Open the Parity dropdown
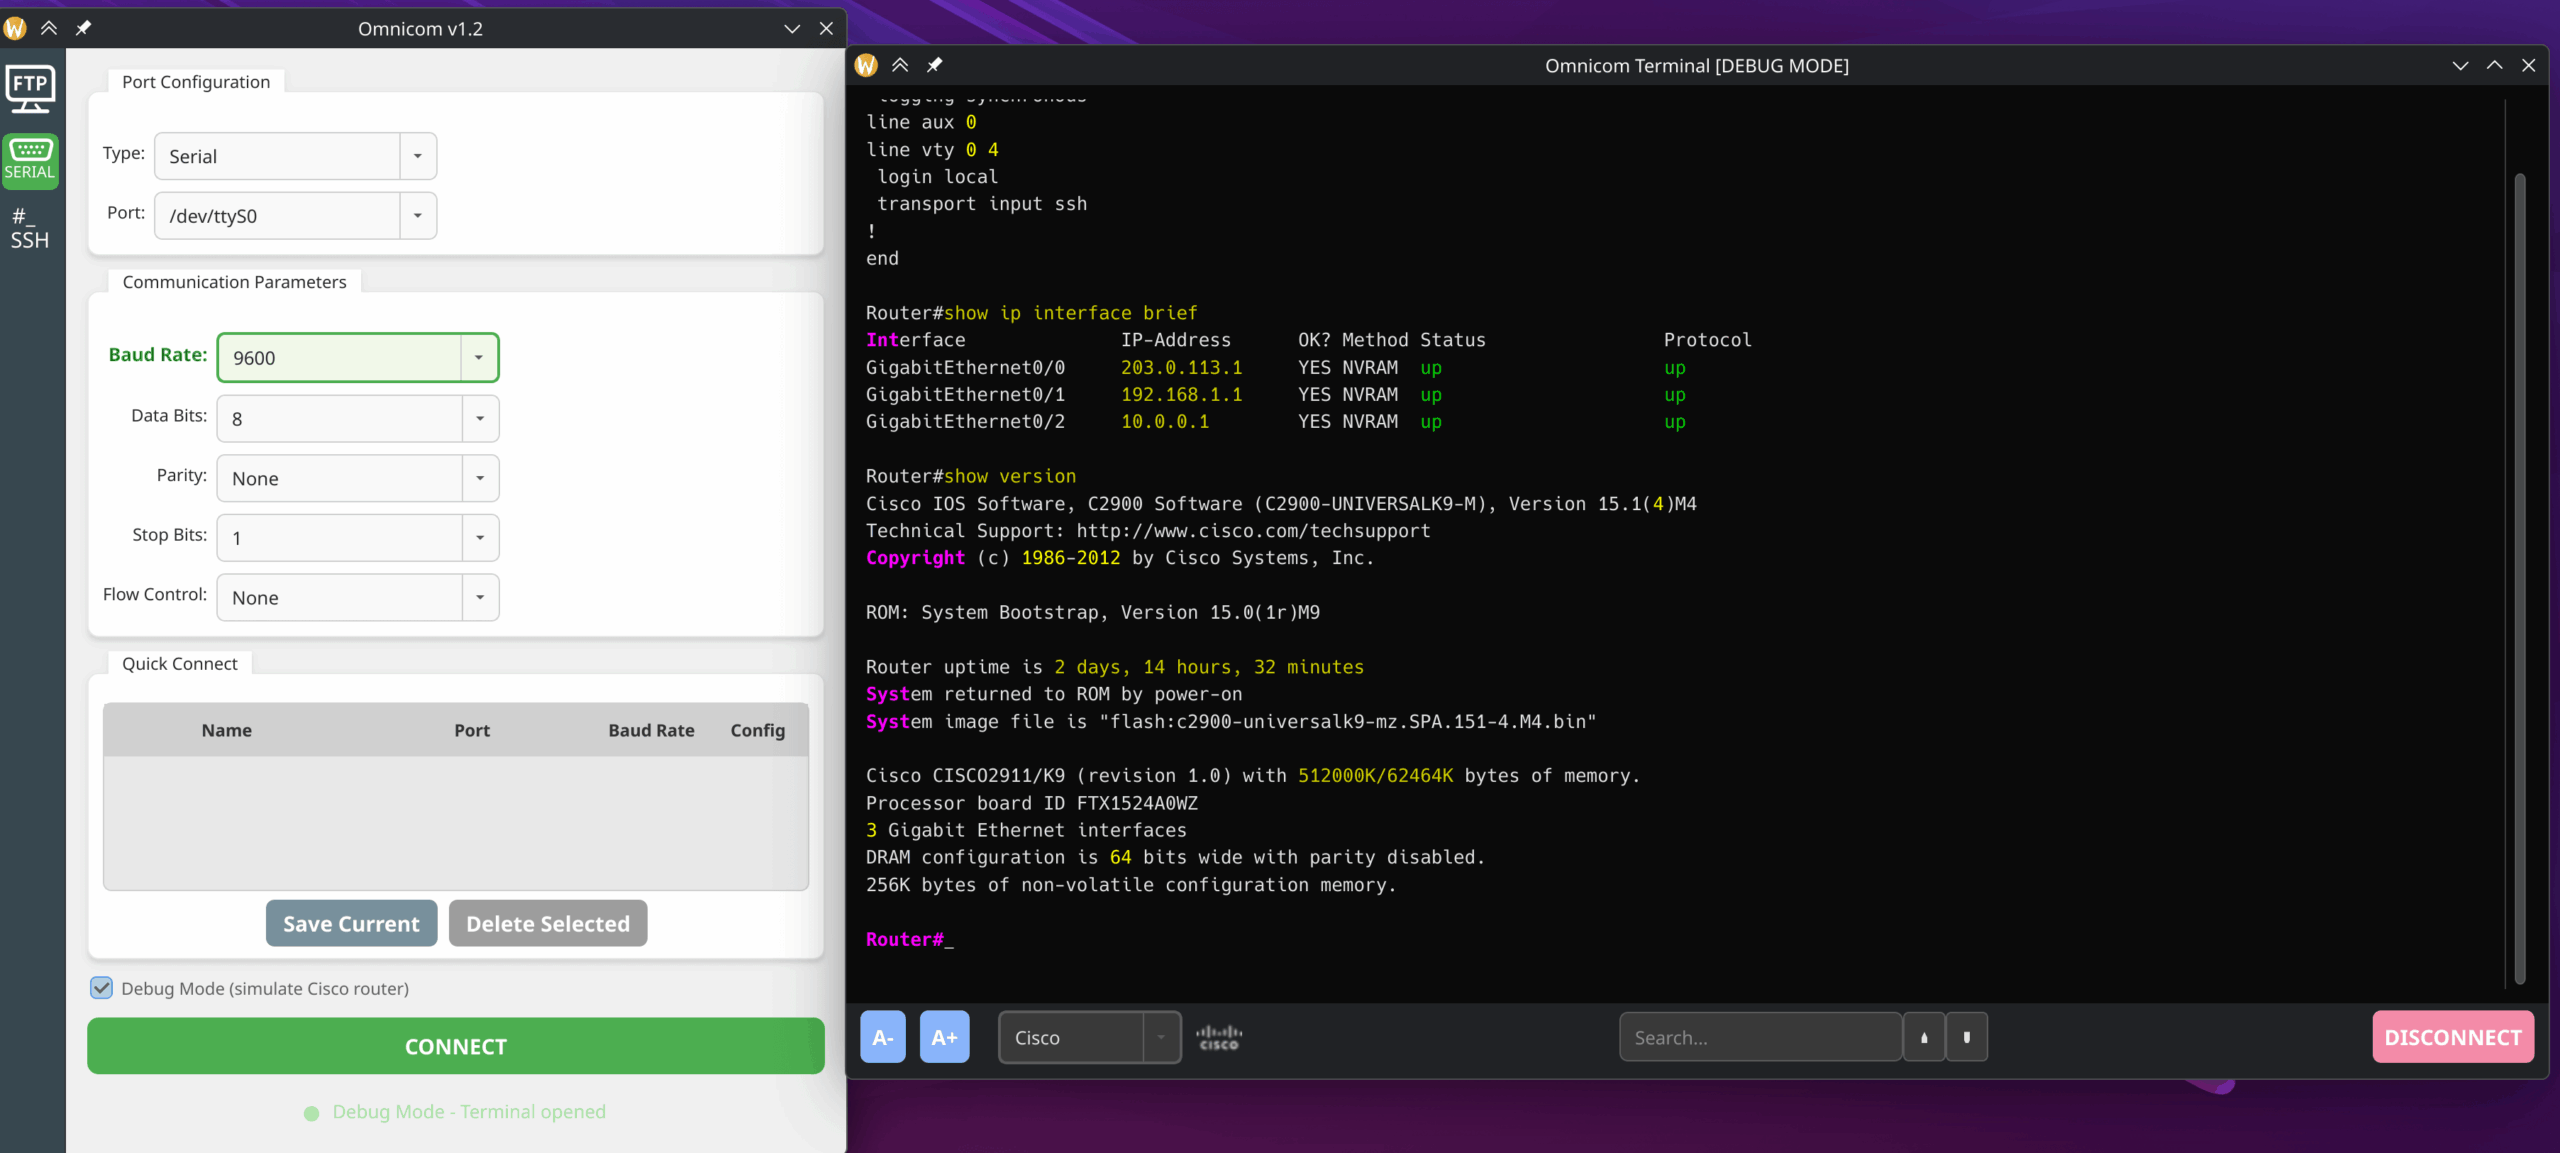Image resolution: width=2560 pixels, height=1153 pixels. [x=480, y=478]
